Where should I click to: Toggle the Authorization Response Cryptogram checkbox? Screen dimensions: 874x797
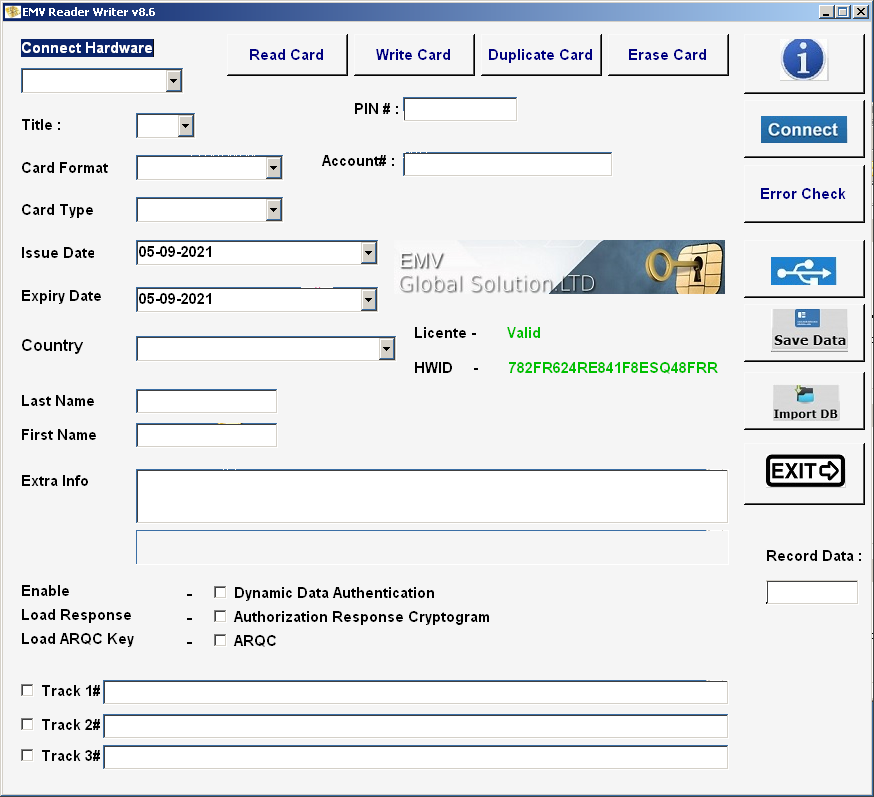[221, 617]
